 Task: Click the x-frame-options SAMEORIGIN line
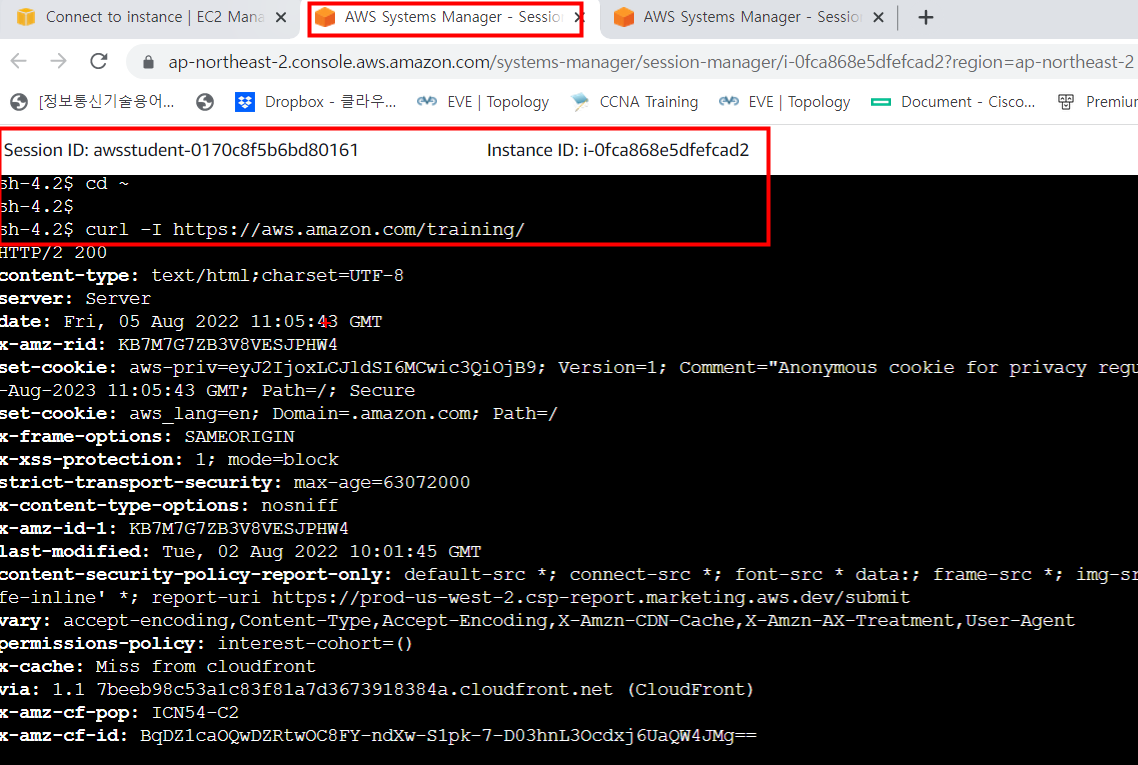point(147,437)
